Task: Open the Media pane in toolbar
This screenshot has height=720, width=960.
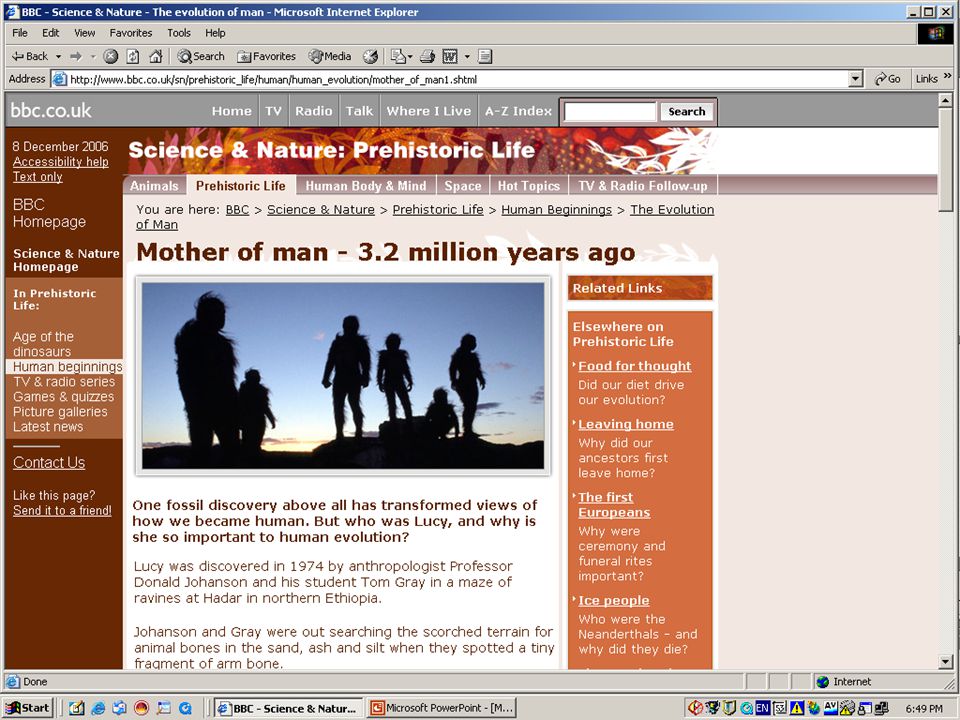Action: point(330,56)
